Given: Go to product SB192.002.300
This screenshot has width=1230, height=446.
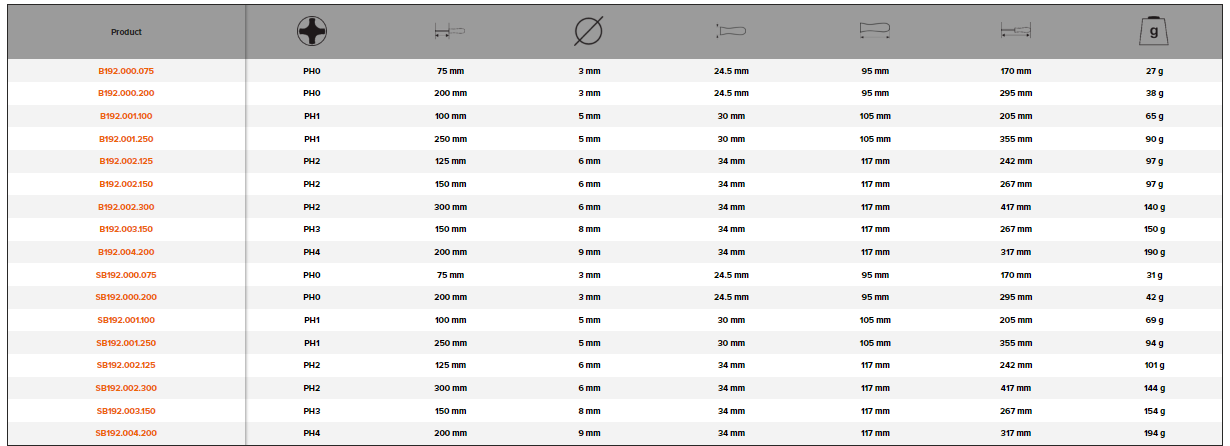Looking at the screenshot, I should coord(126,388).
